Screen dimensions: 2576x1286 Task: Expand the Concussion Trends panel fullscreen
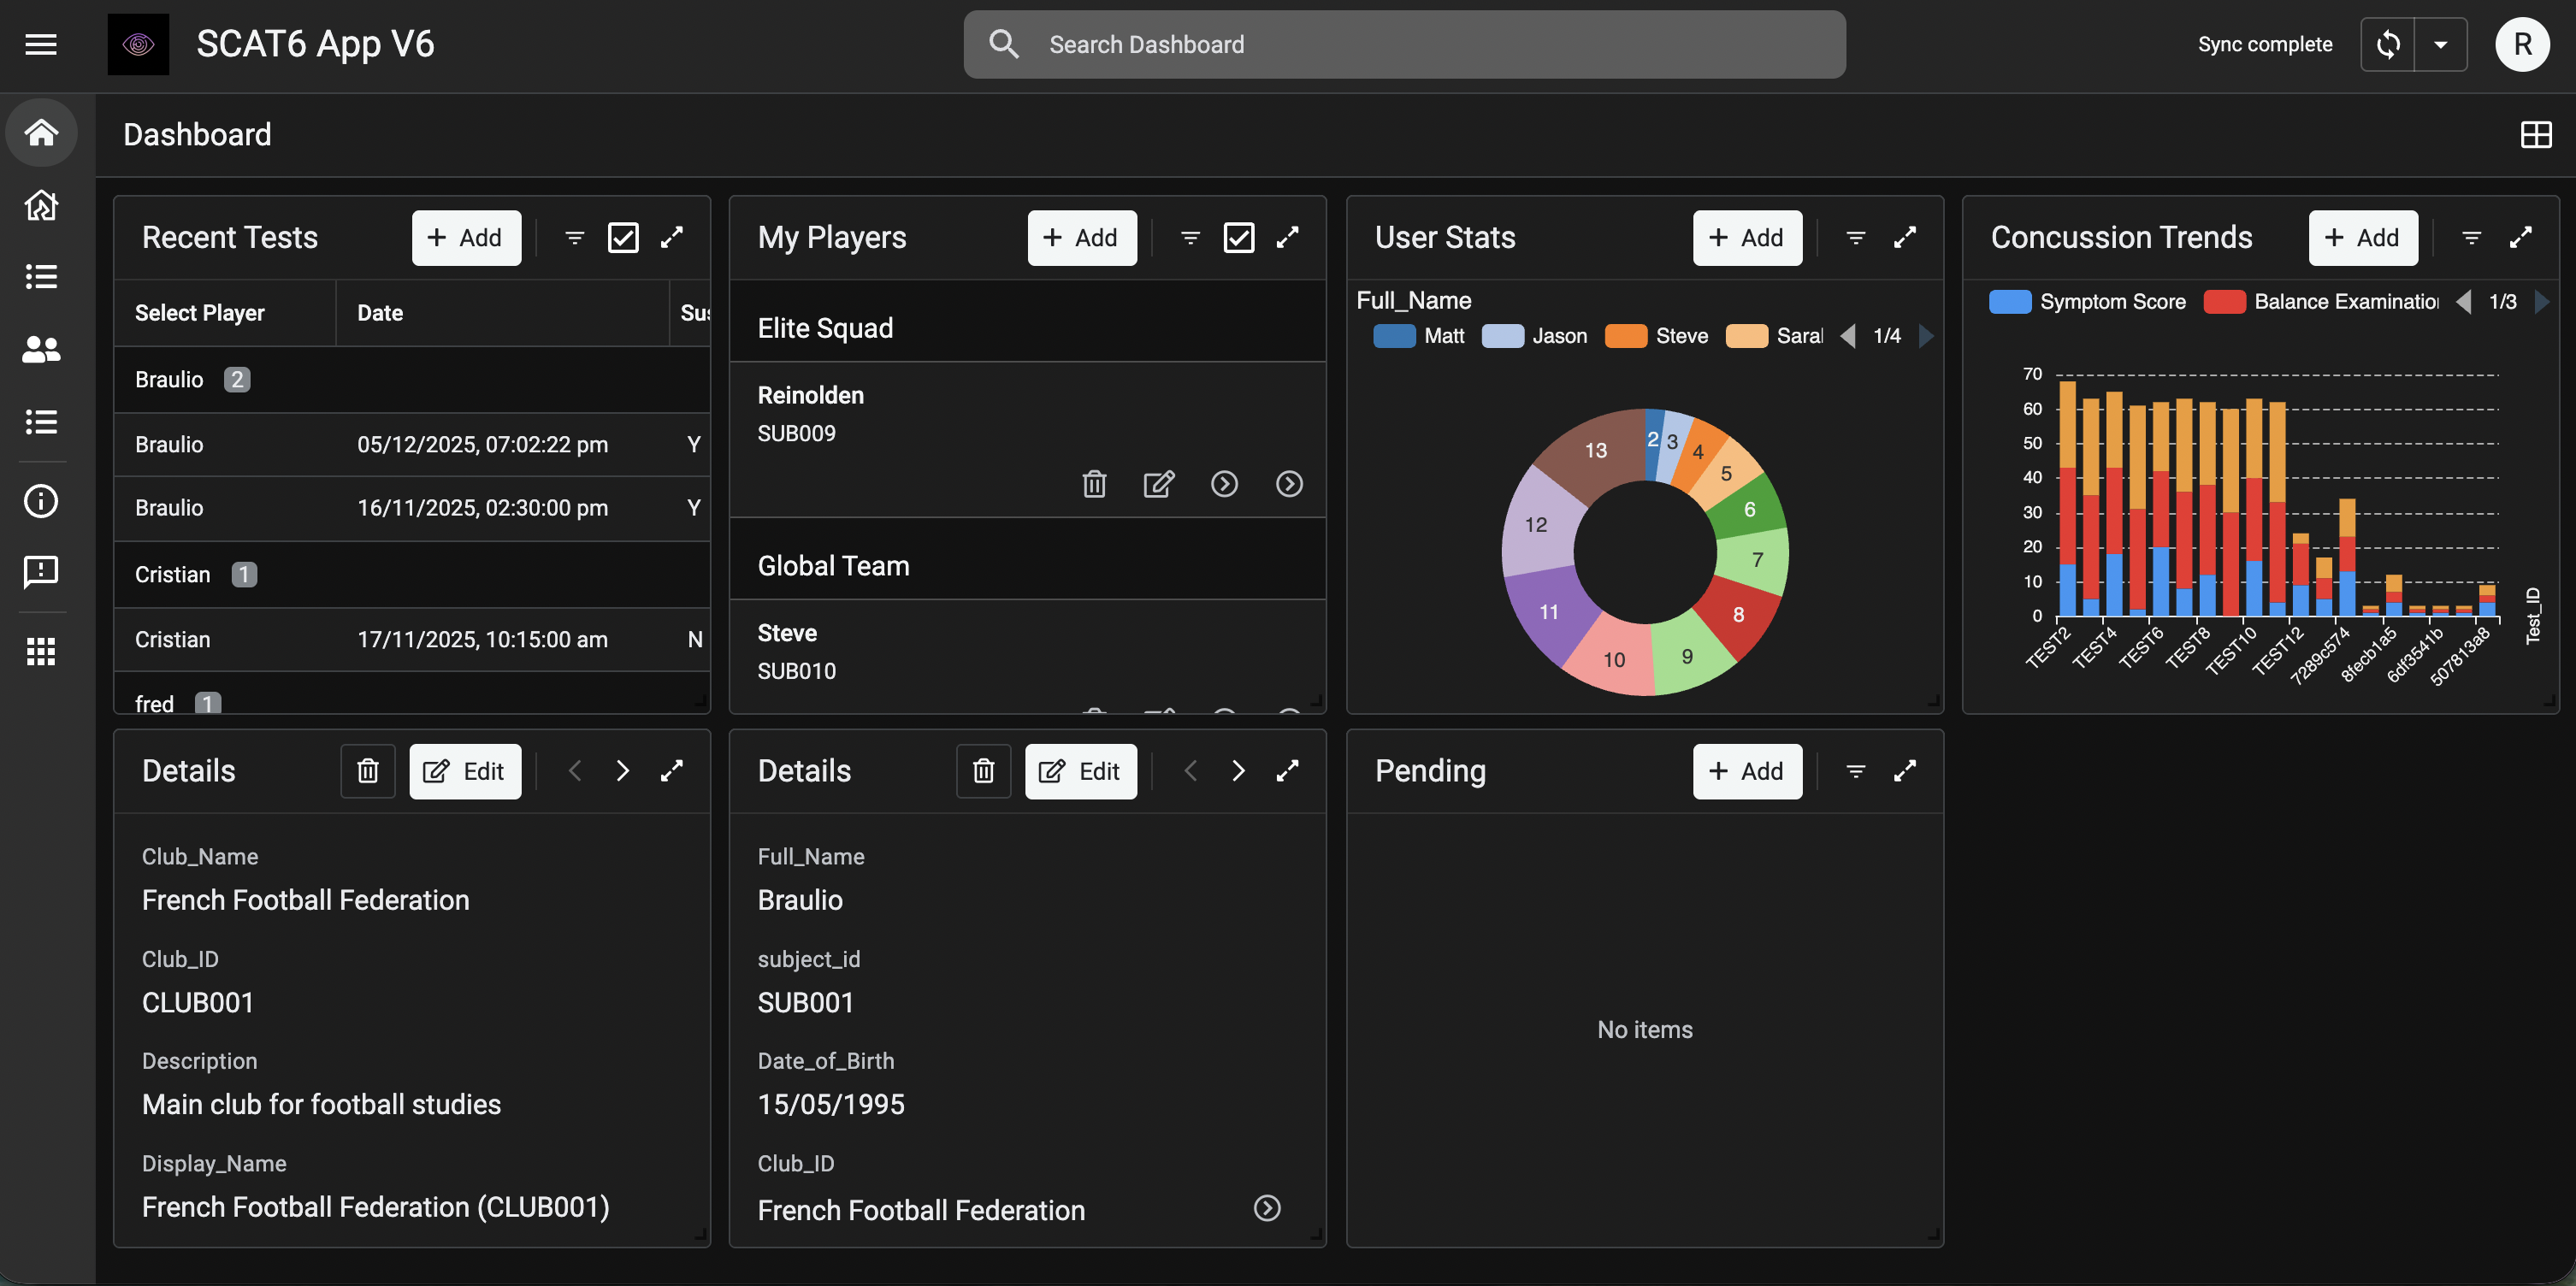[x=2520, y=237]
